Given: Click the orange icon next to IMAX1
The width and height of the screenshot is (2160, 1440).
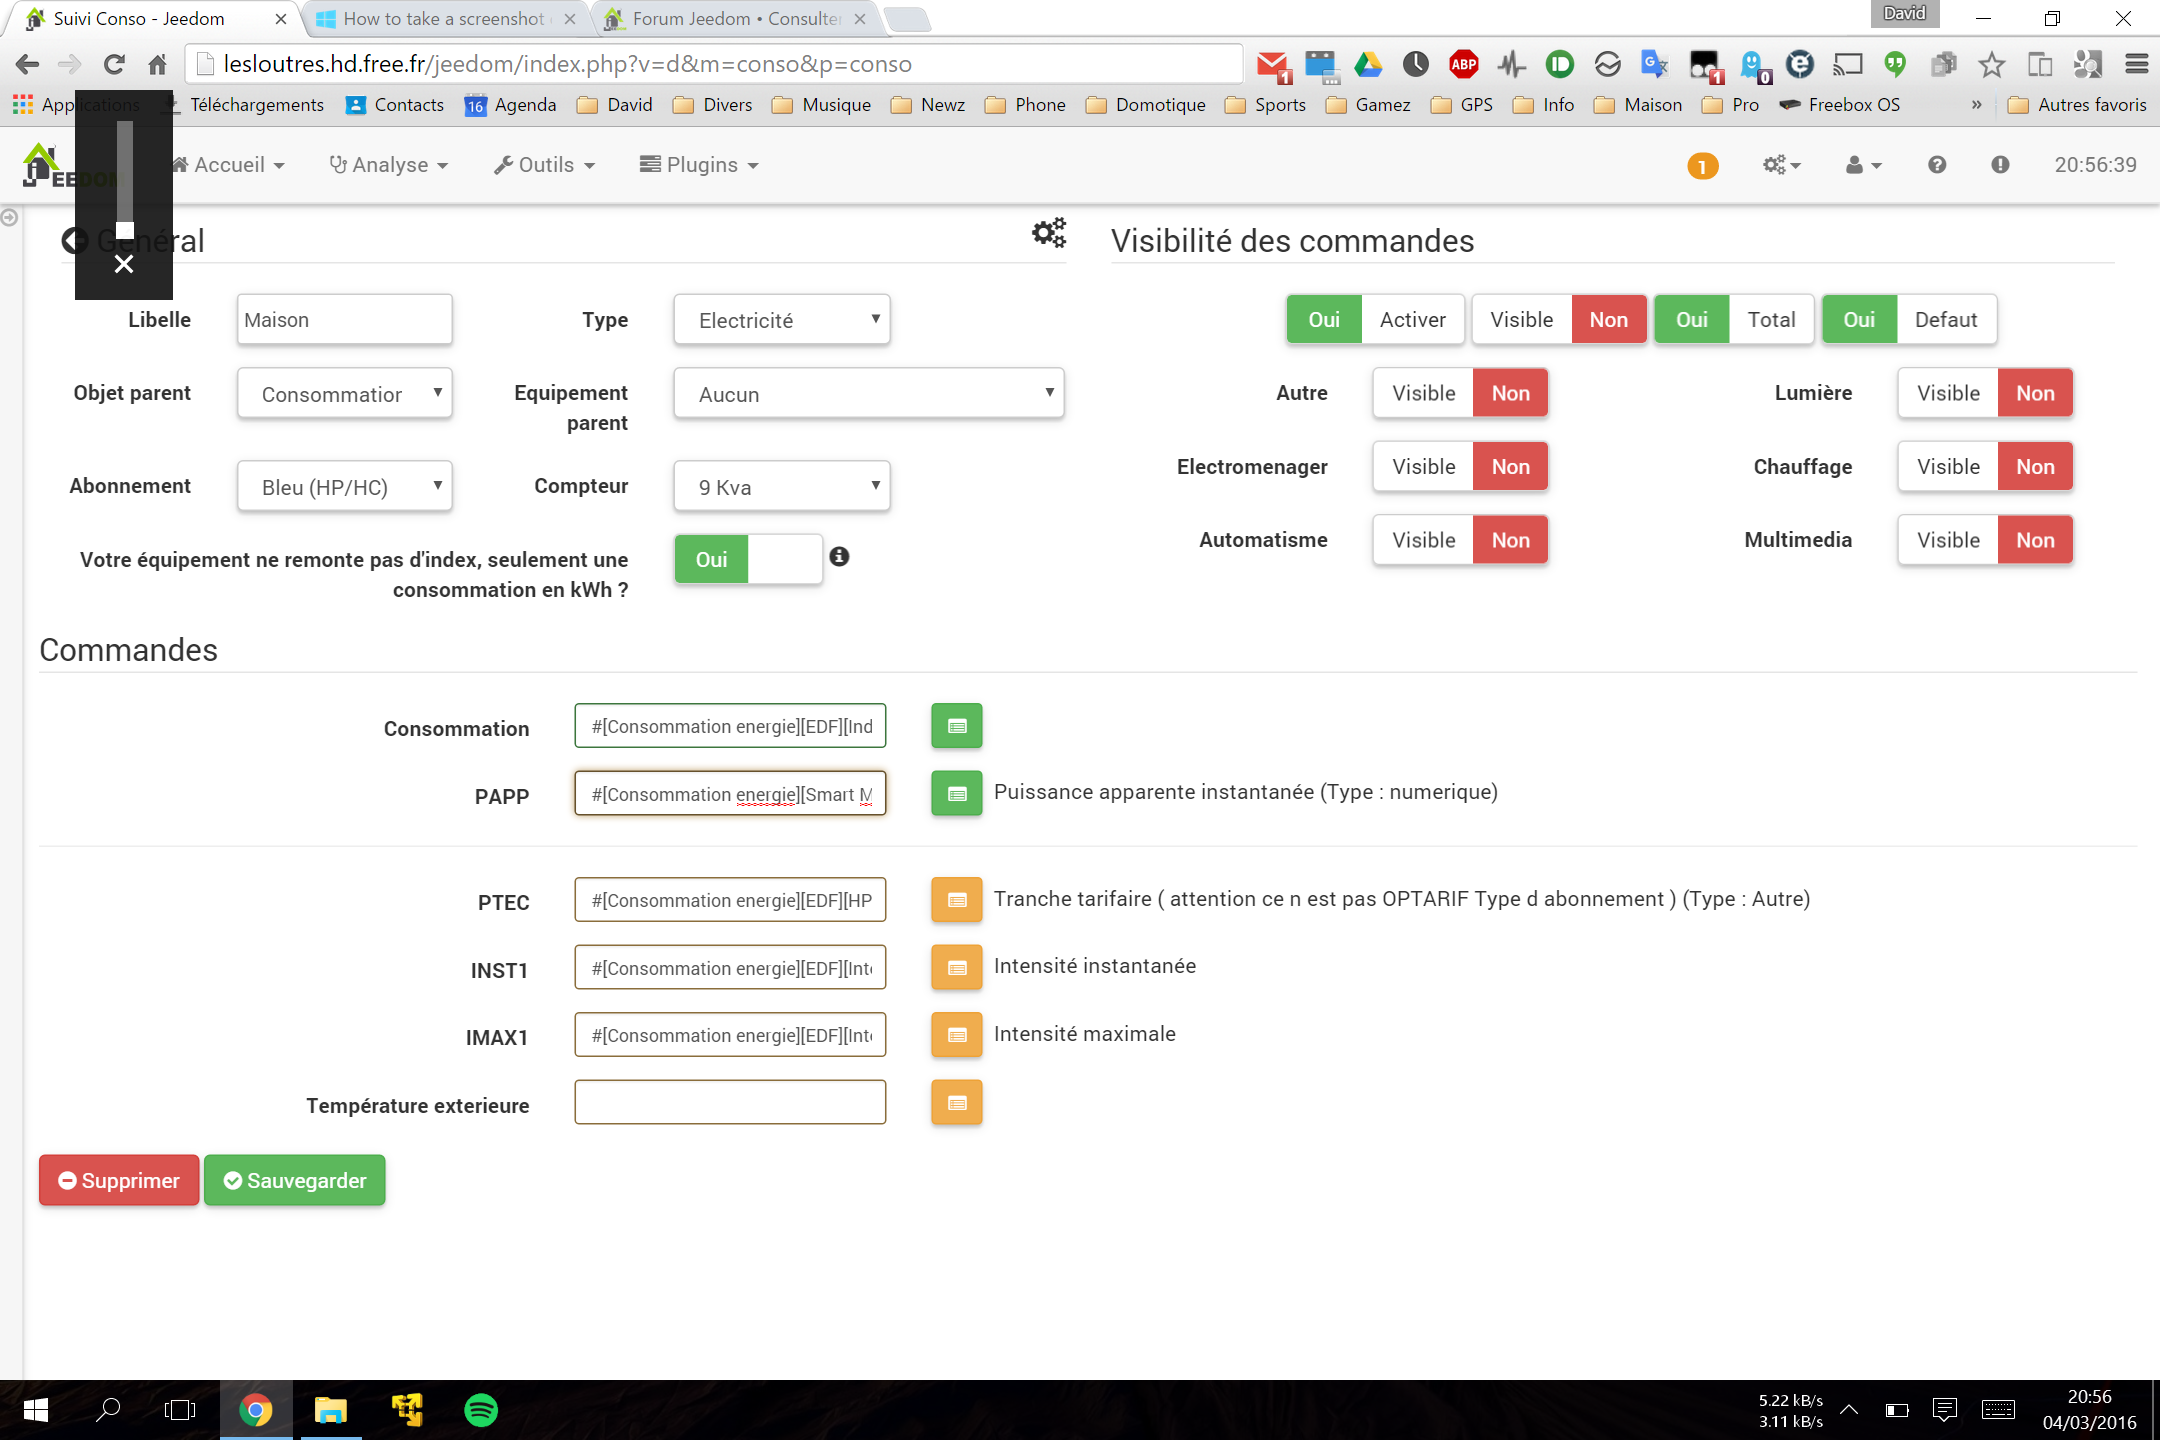Looking at the screenshot, I should (956, 1035).
